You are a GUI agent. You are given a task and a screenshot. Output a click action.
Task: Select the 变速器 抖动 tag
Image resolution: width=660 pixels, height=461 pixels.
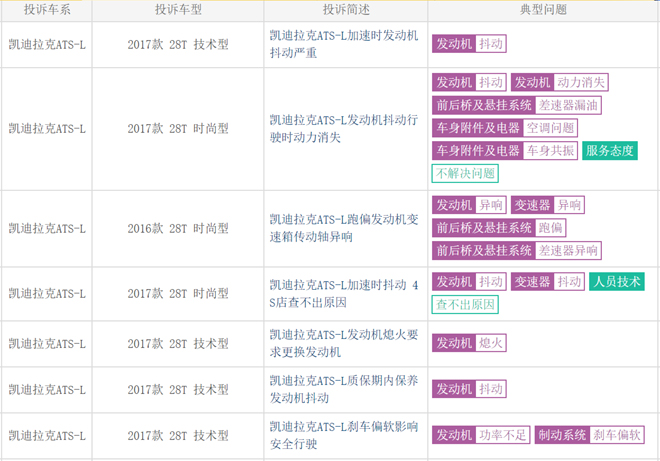[548, 282]
